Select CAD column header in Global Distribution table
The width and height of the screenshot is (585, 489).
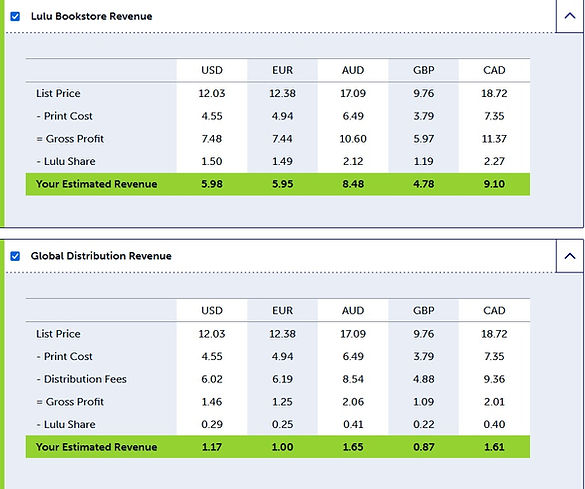pos(494,310)
